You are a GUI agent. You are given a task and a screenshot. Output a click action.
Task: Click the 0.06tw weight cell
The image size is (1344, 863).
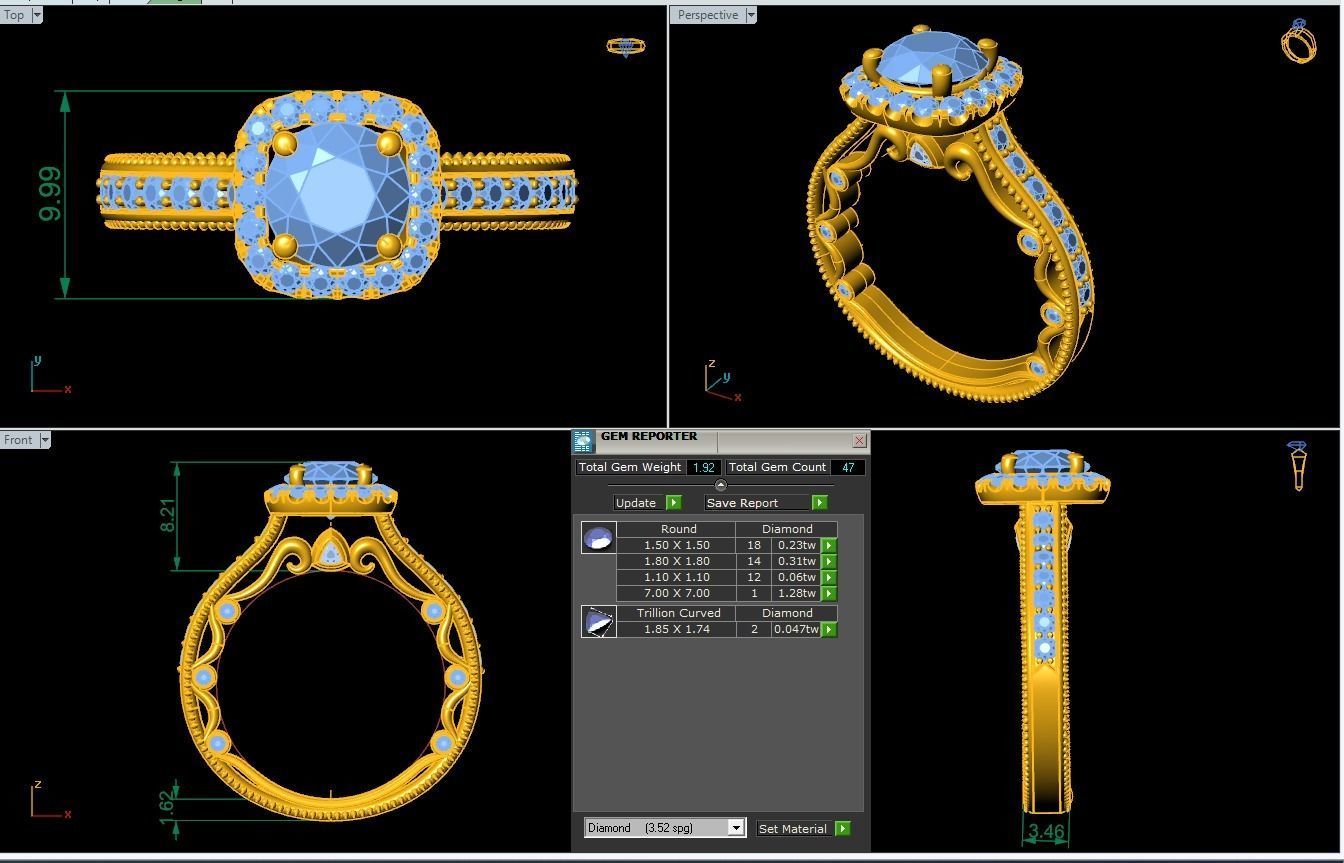click(x=796, y=577)
